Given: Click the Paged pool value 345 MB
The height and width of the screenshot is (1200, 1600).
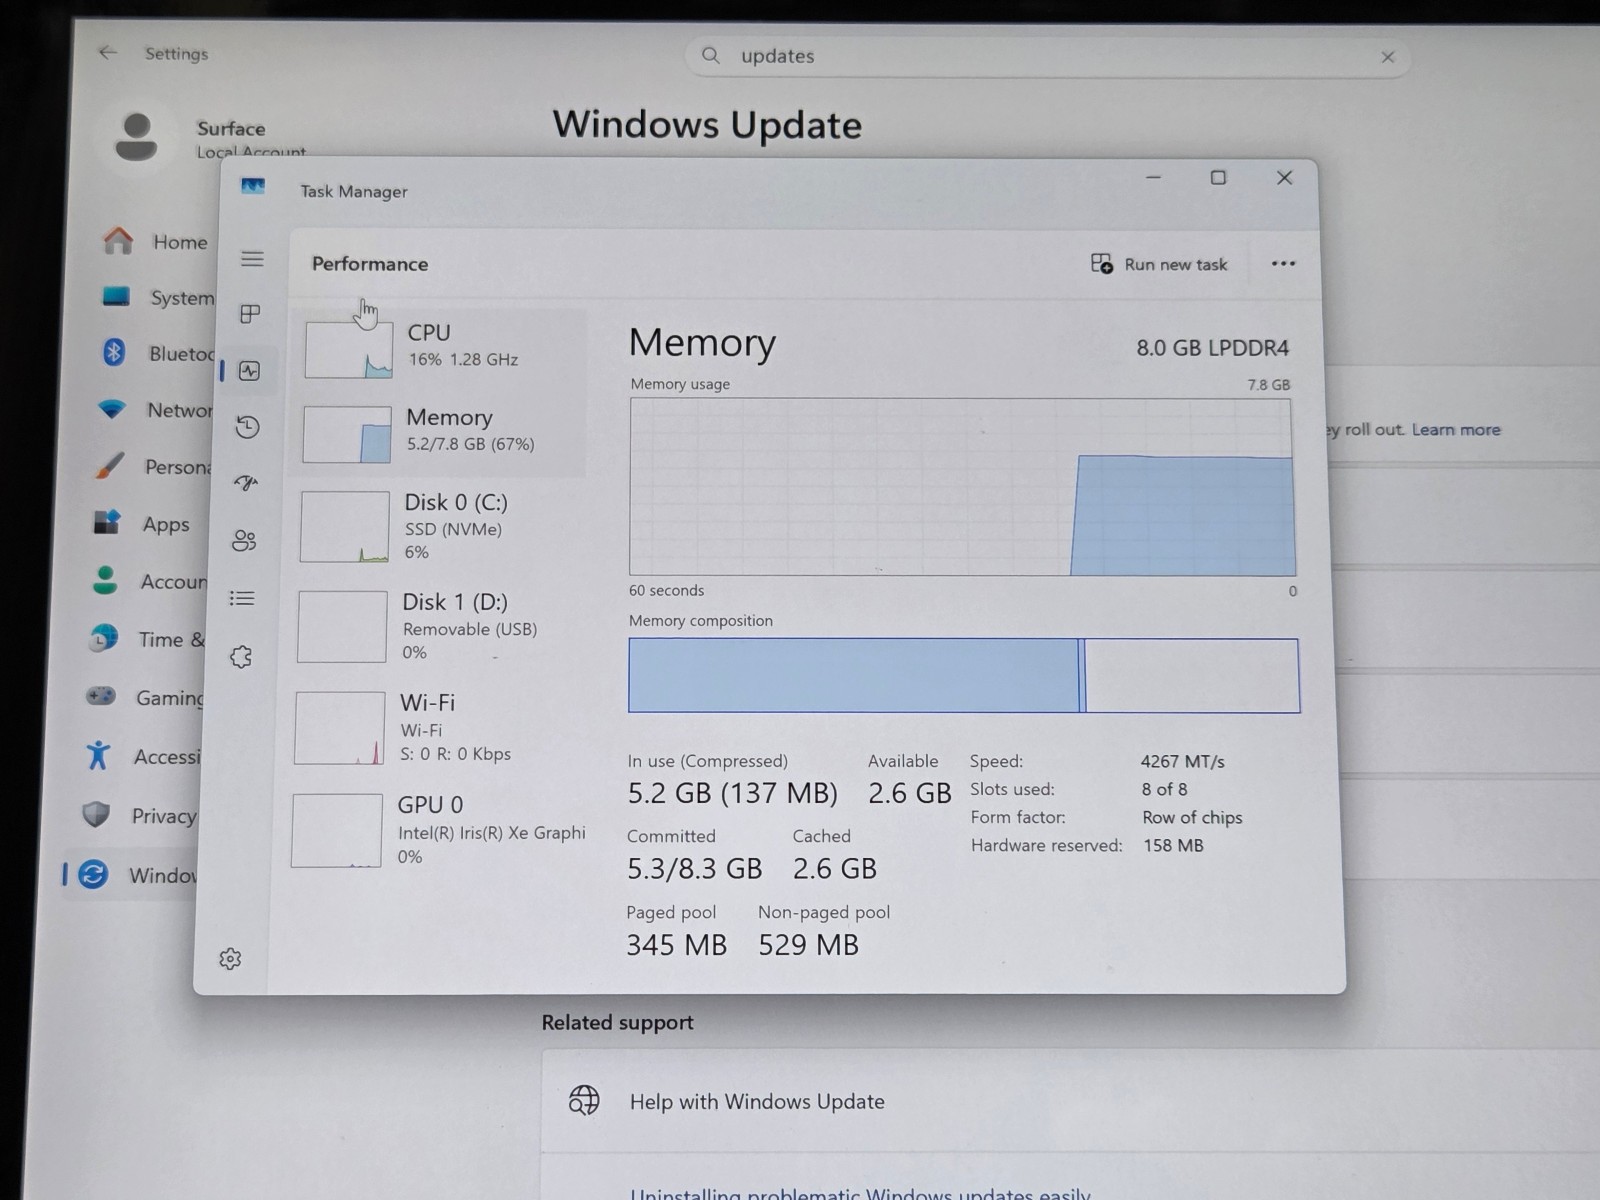Looking at the screenshot, I should (x=676, y=945).
